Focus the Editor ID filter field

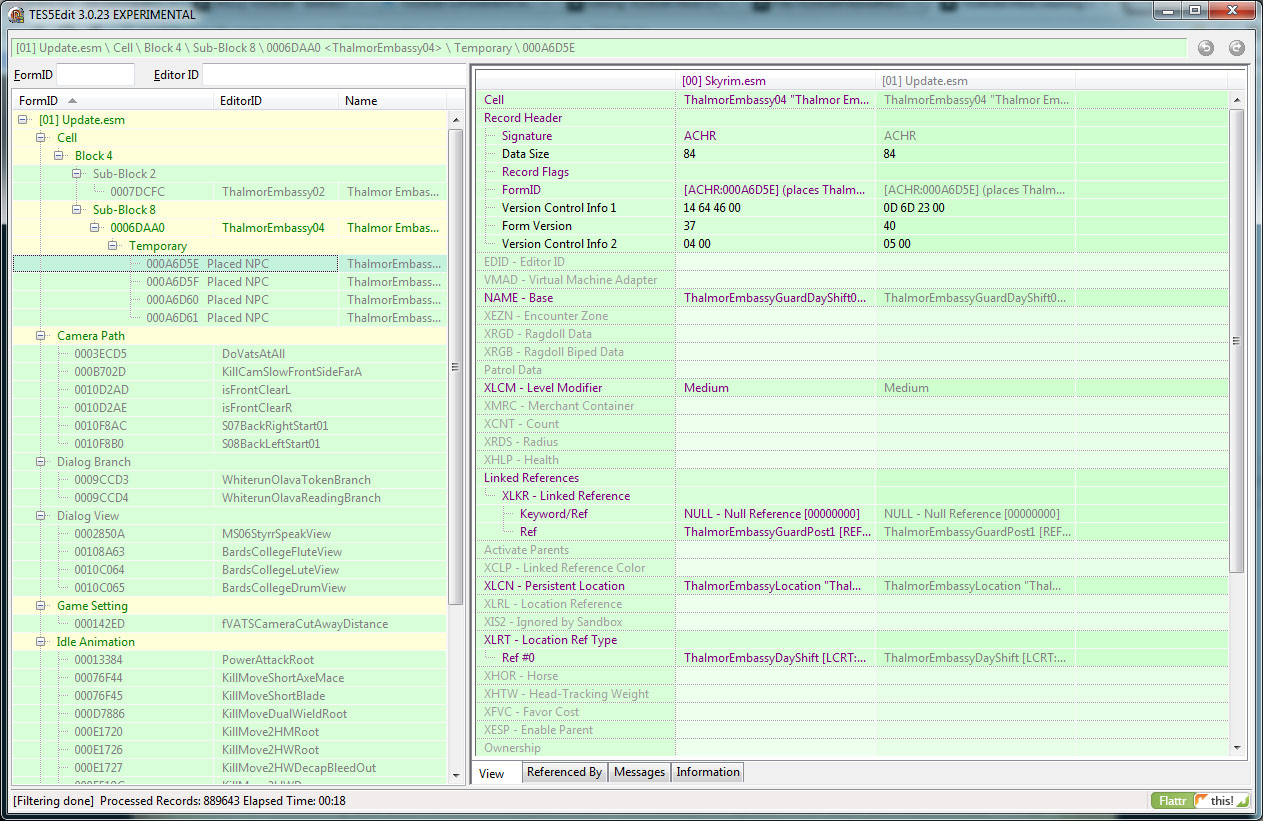(334, 74)
